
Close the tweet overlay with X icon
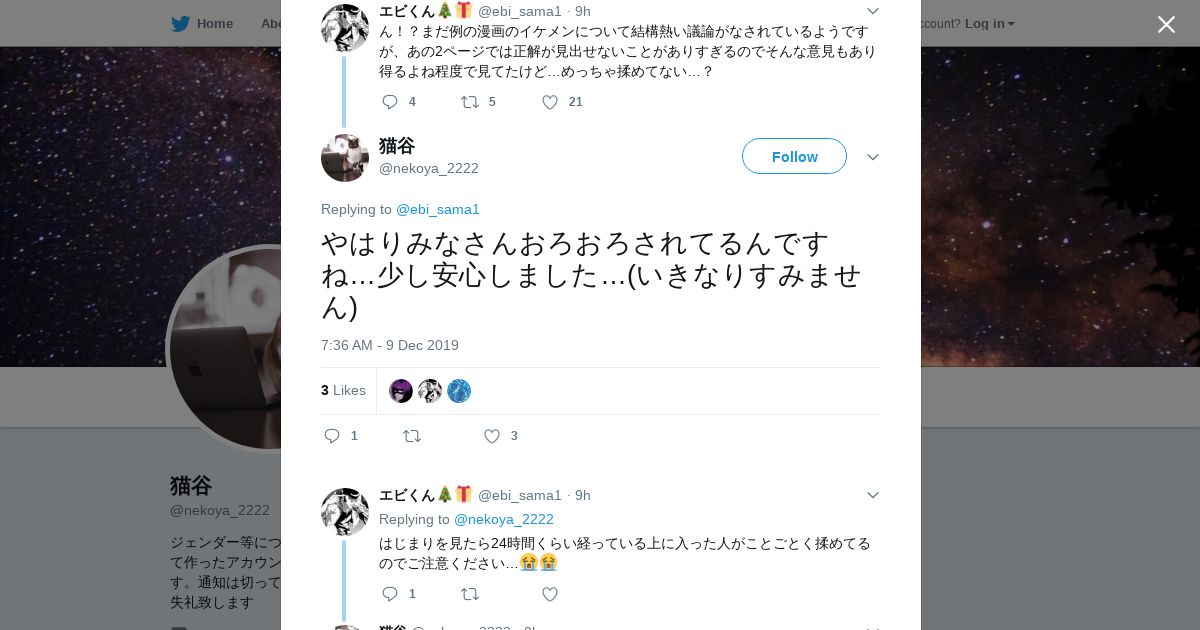[x=1166, y=24]
